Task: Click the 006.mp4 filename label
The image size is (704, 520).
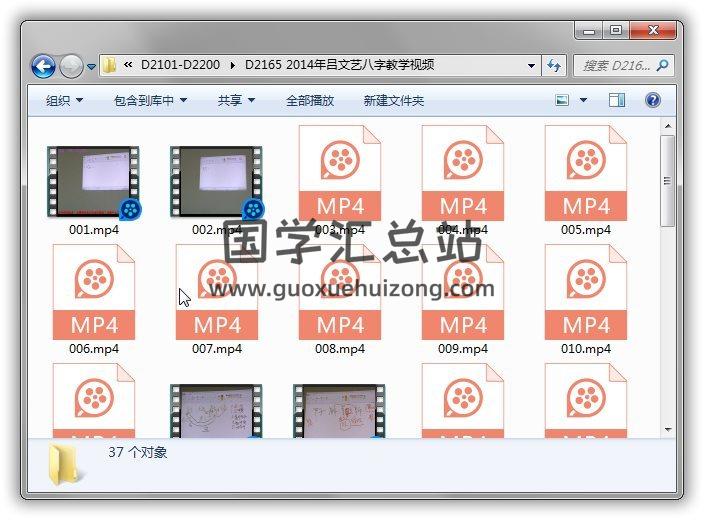Action: coord(94,349)
